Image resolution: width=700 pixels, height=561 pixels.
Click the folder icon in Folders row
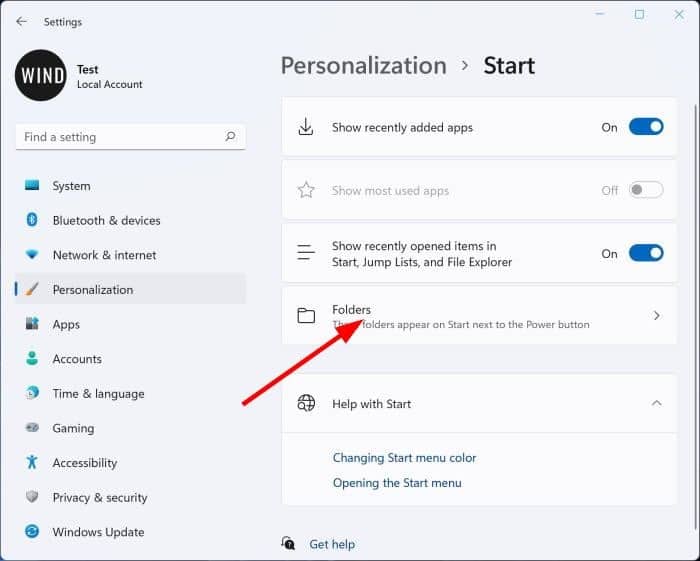coord(306,316)
